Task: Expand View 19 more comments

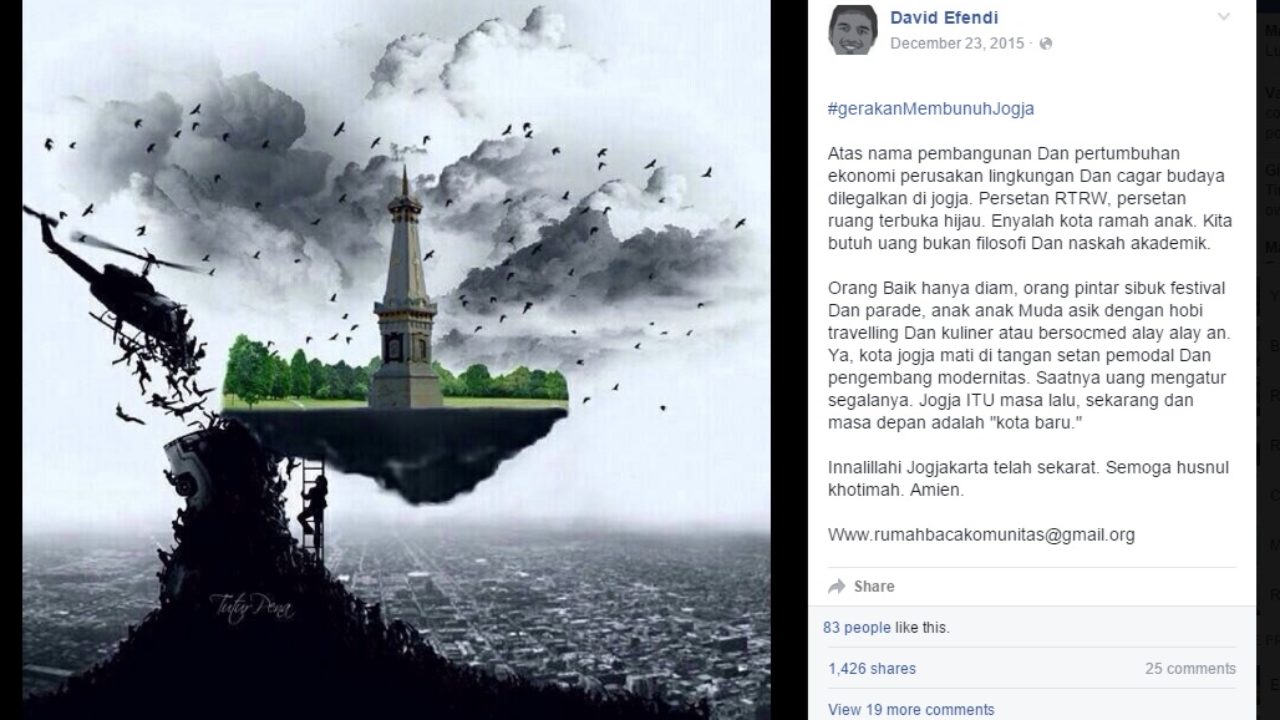Action: click(x=911, y=710)
